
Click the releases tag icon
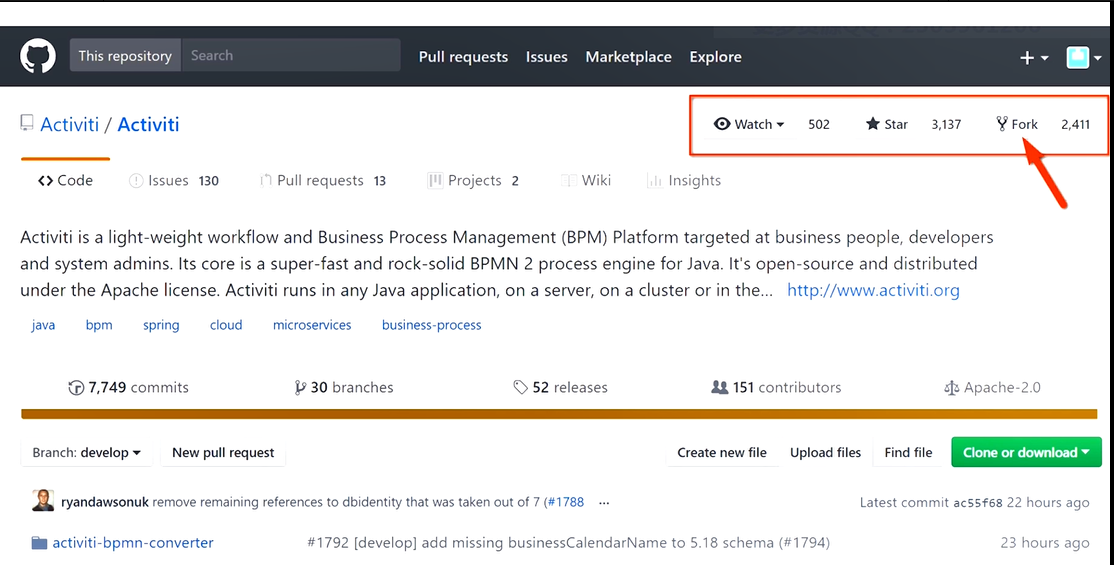point(520,388)
